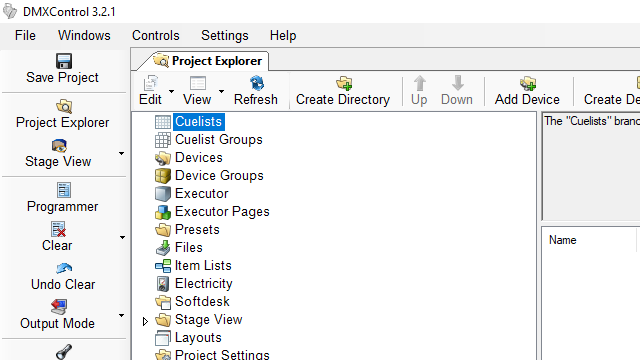The image size is (640, 360).
Task: Open the File menu
Action: tap(25, 36)
